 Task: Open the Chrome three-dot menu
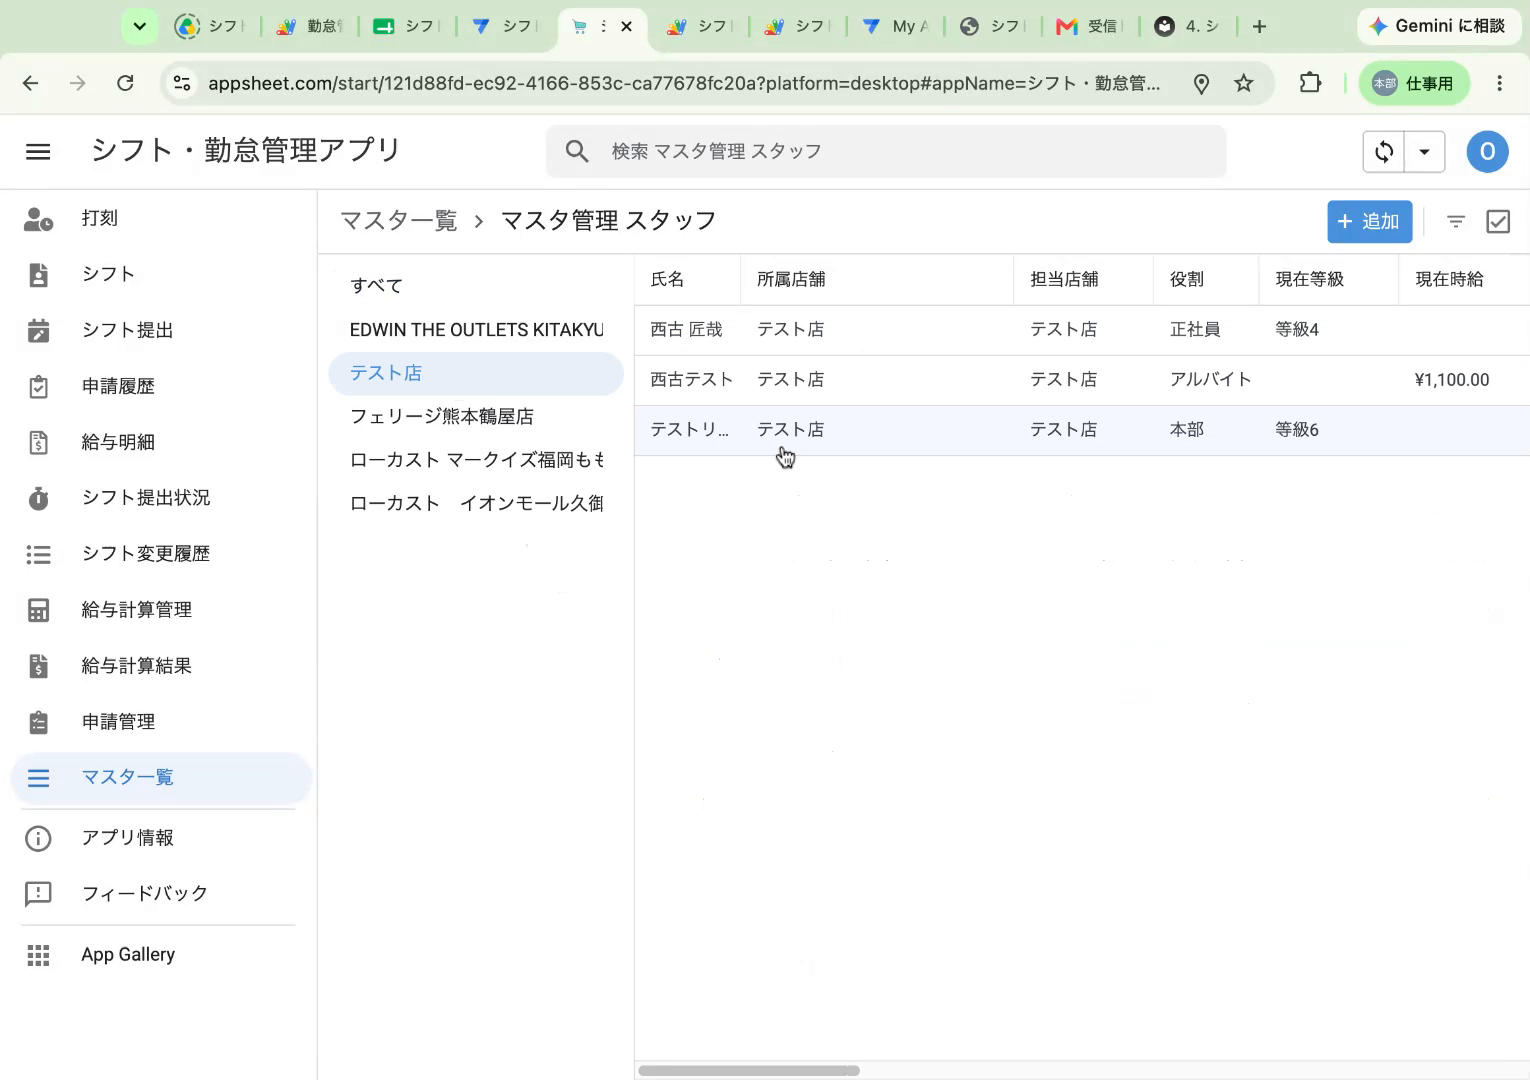pos(1499,83)
